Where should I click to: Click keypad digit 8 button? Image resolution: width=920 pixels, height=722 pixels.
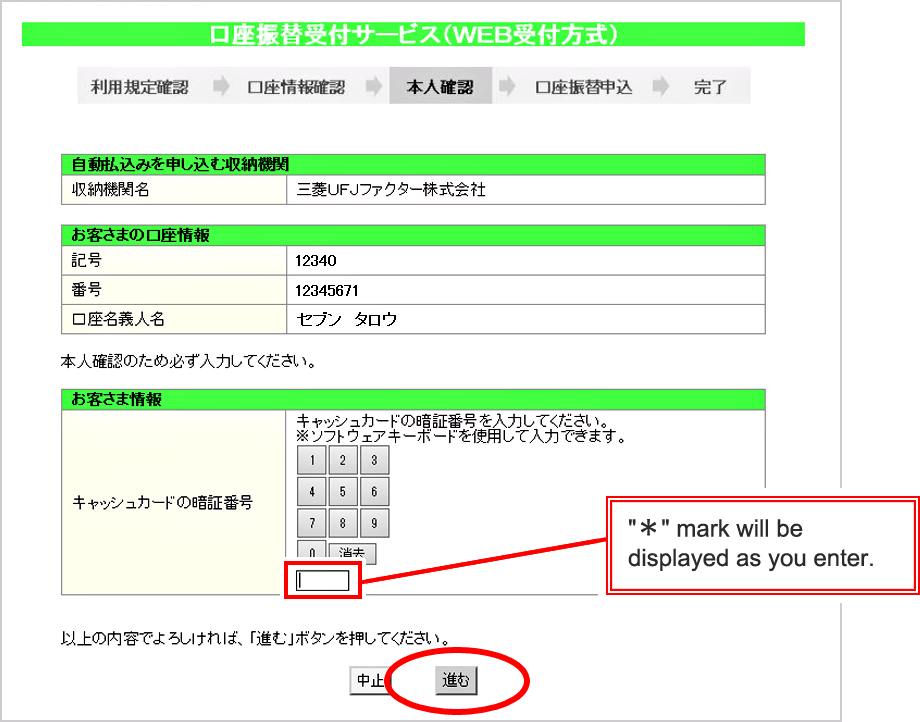pyautogui.click(x=343, y=523)
